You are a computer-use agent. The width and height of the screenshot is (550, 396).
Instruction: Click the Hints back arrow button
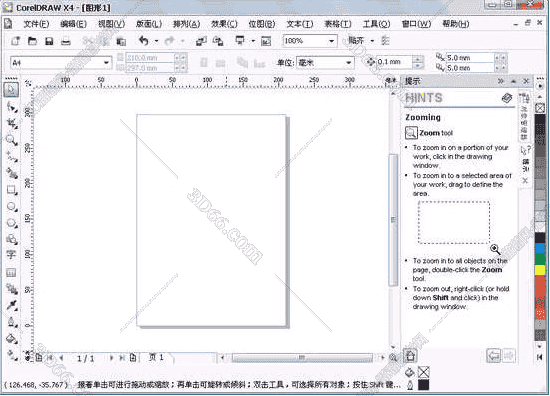click(x=494, y=356)
